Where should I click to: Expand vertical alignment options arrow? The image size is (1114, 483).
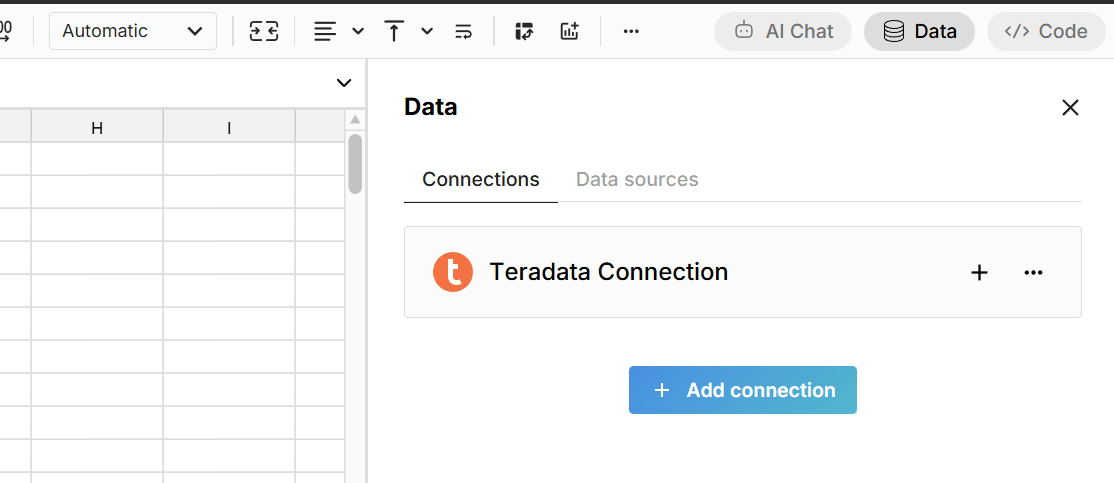pyautogui.click(x=427, y=31)
